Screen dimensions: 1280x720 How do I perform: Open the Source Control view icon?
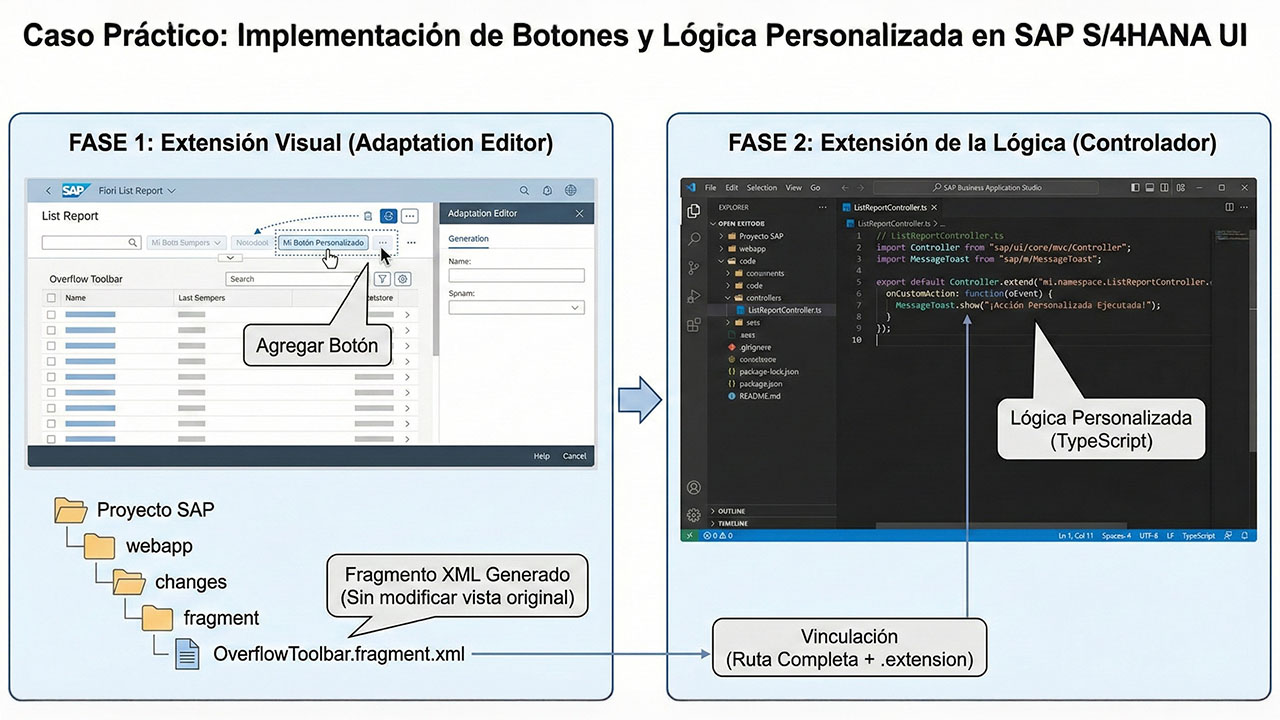pyautogui.click(x=694, y=268)
